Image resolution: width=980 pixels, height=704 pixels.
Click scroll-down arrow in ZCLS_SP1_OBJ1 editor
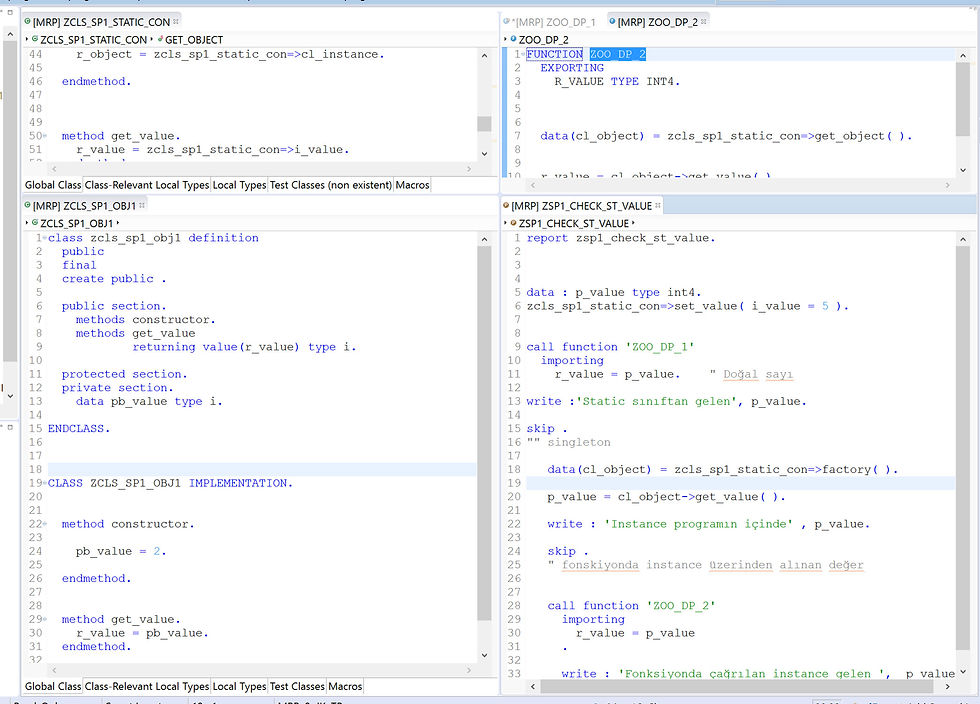tap(484, 655)
